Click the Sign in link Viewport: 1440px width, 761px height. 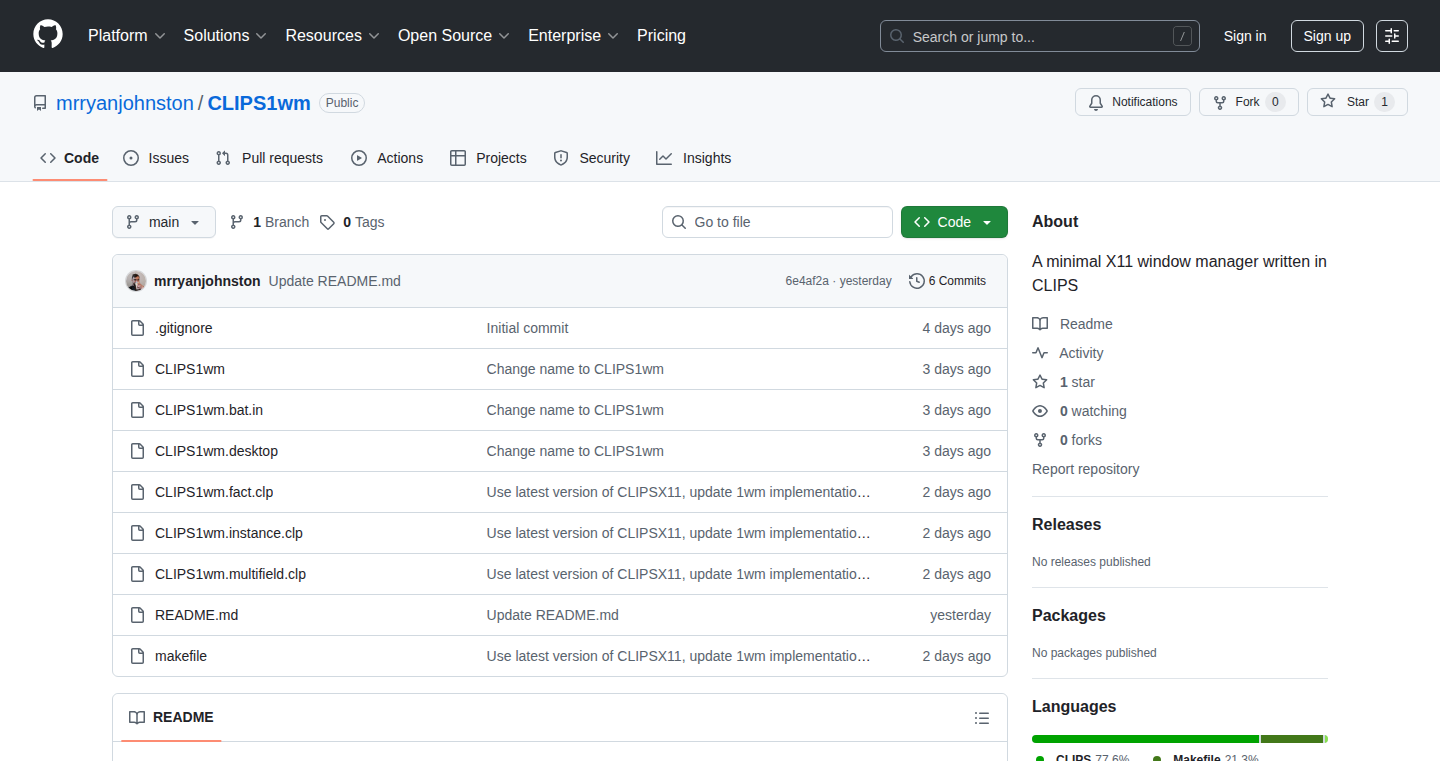1245,36
